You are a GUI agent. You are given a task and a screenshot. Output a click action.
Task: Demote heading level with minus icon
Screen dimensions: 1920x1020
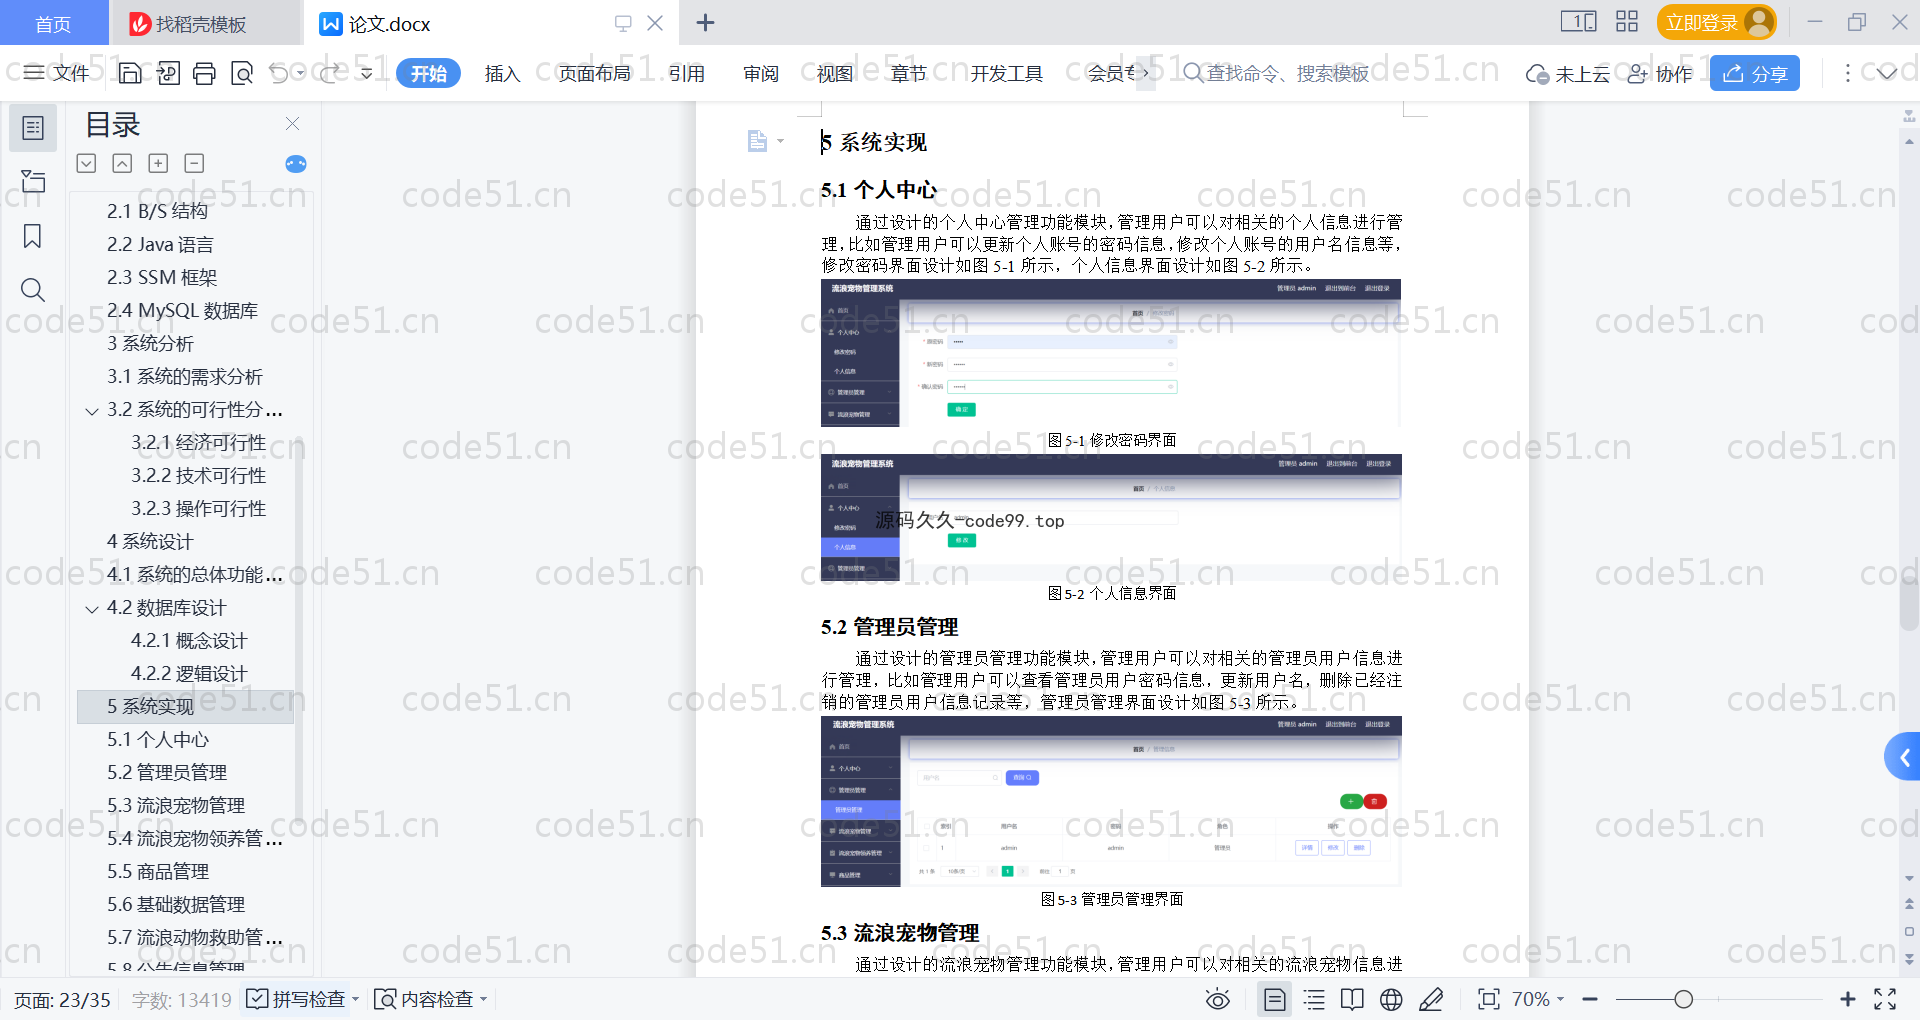tap(194, 163)
